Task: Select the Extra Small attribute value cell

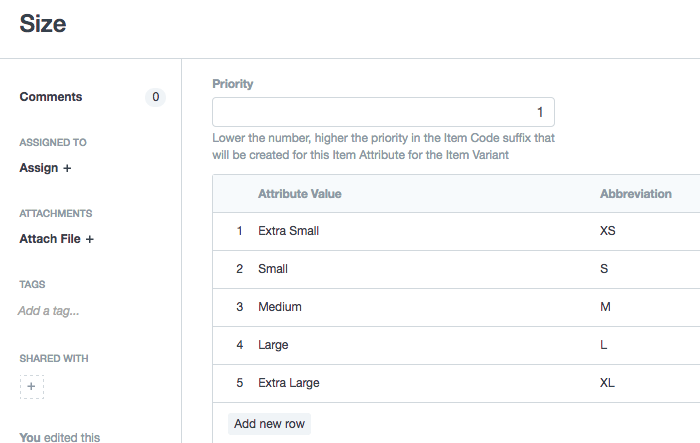Action: 288,231
